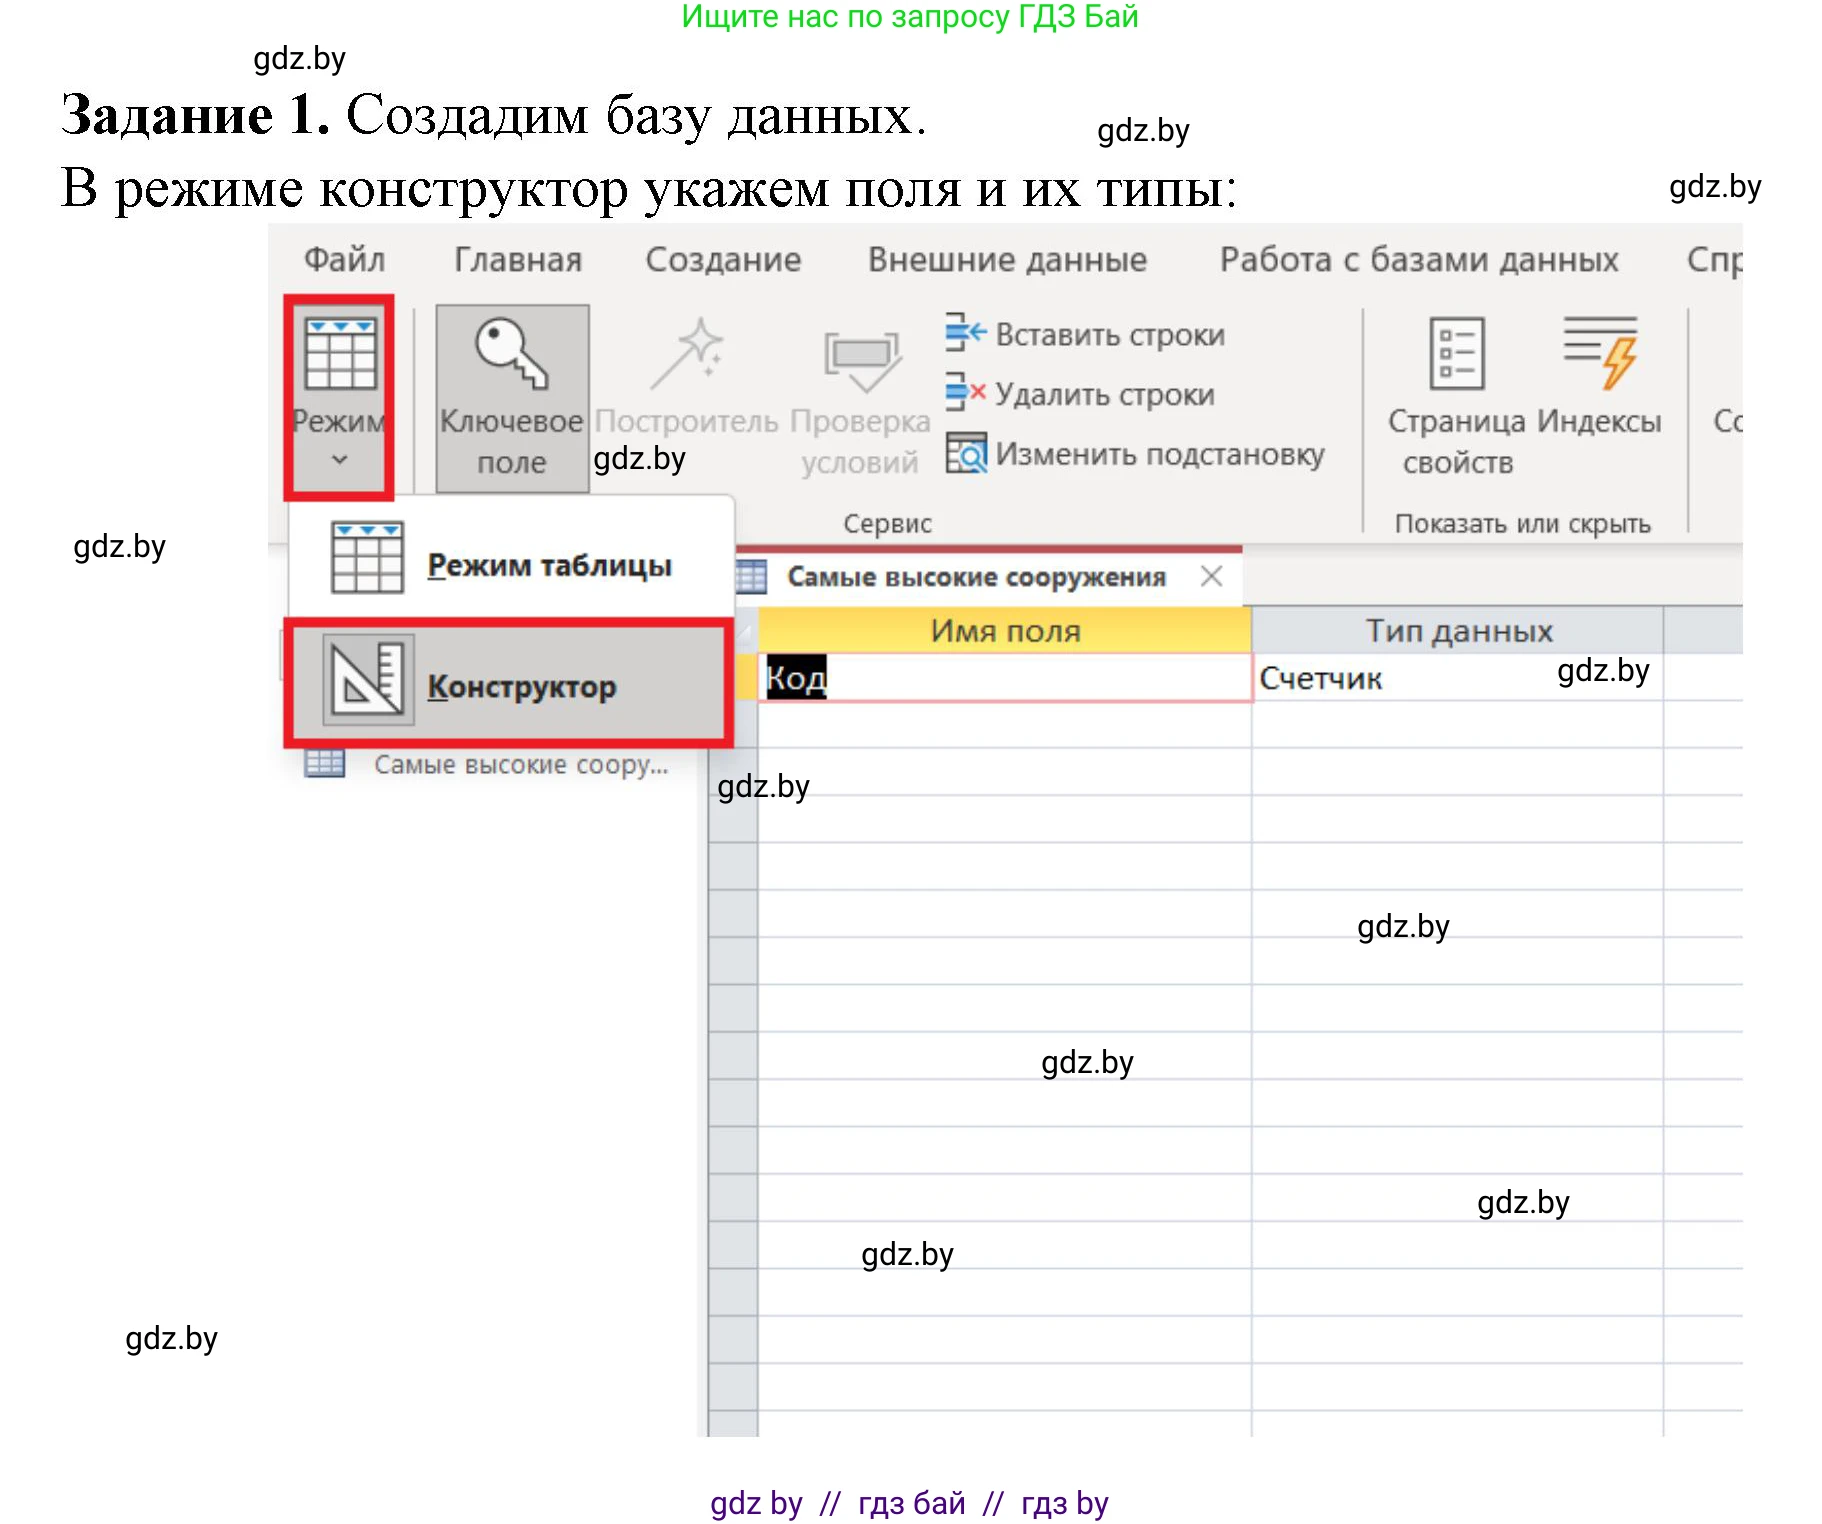The height and width of the screenshot is (1524, 1822).
Task: Click Вставить строки in the ribbon
Action: [x=1086, y=335]
